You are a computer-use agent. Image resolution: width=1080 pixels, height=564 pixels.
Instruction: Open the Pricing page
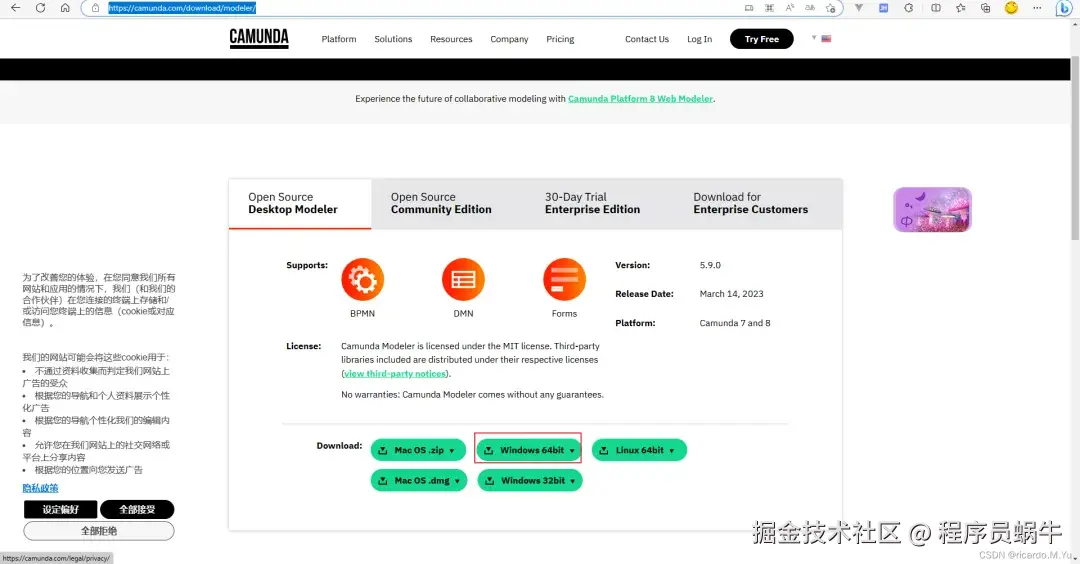click(560, 39)
